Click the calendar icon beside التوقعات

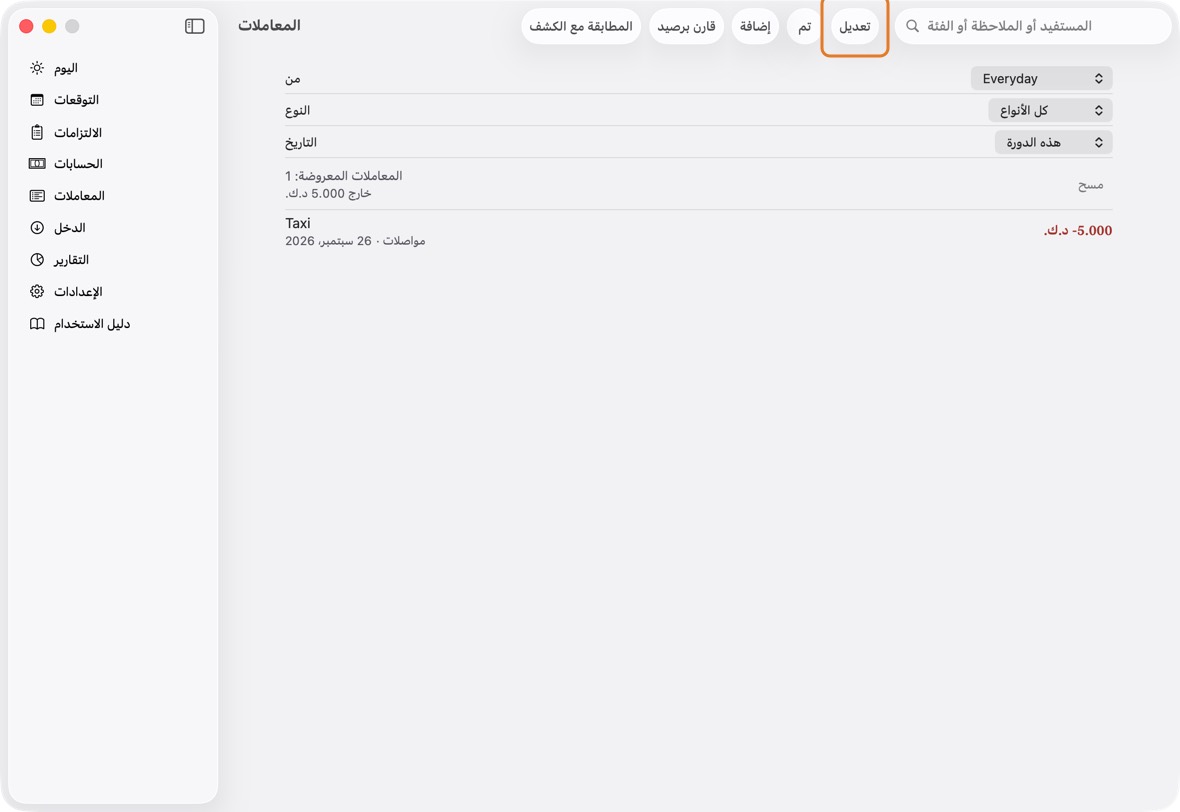point(37,100)
